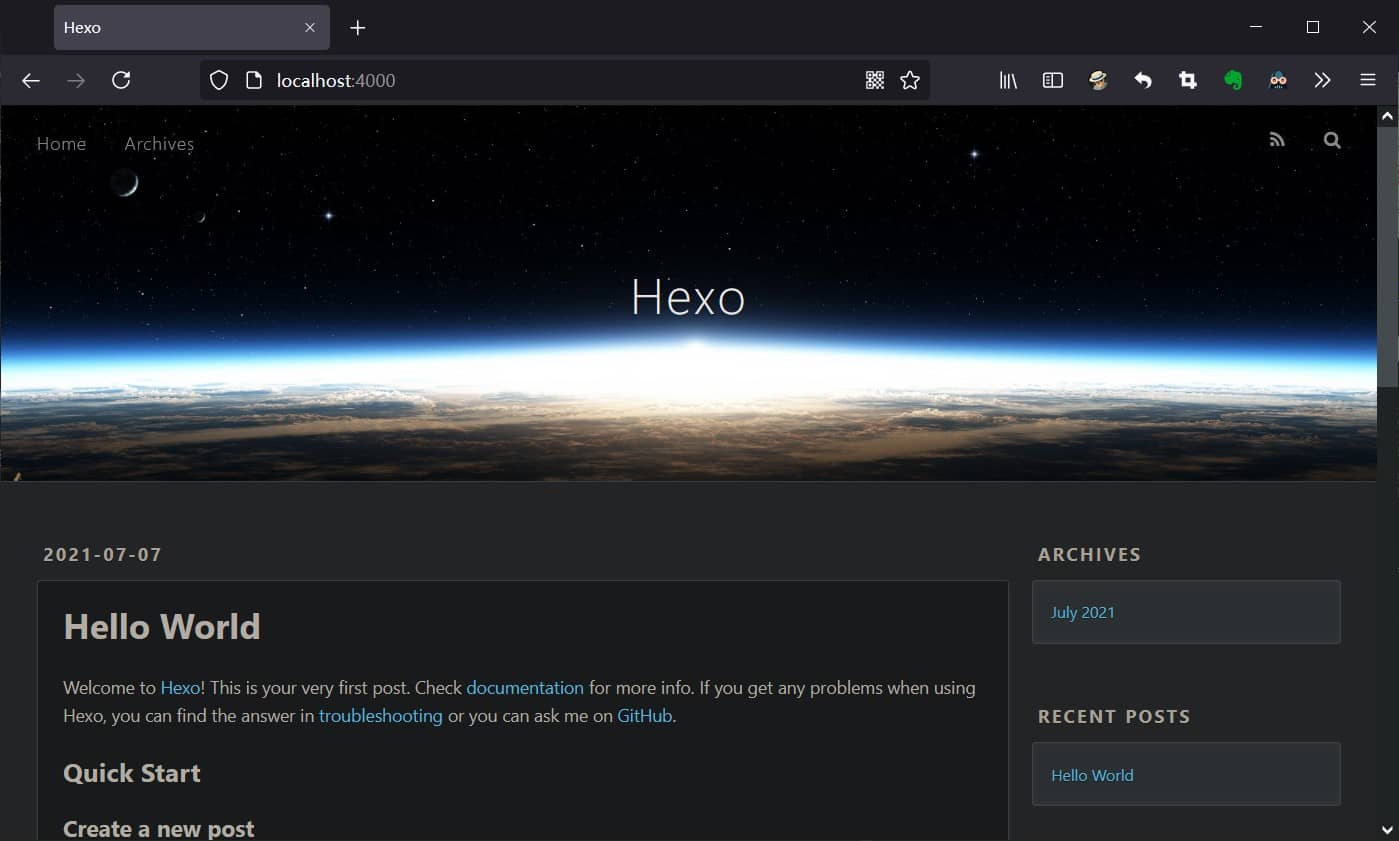Image resolution: width=1399 pixels, height=841 pixels.
Task: Open the July 2021 archive link
Action: pos(1082,612)
